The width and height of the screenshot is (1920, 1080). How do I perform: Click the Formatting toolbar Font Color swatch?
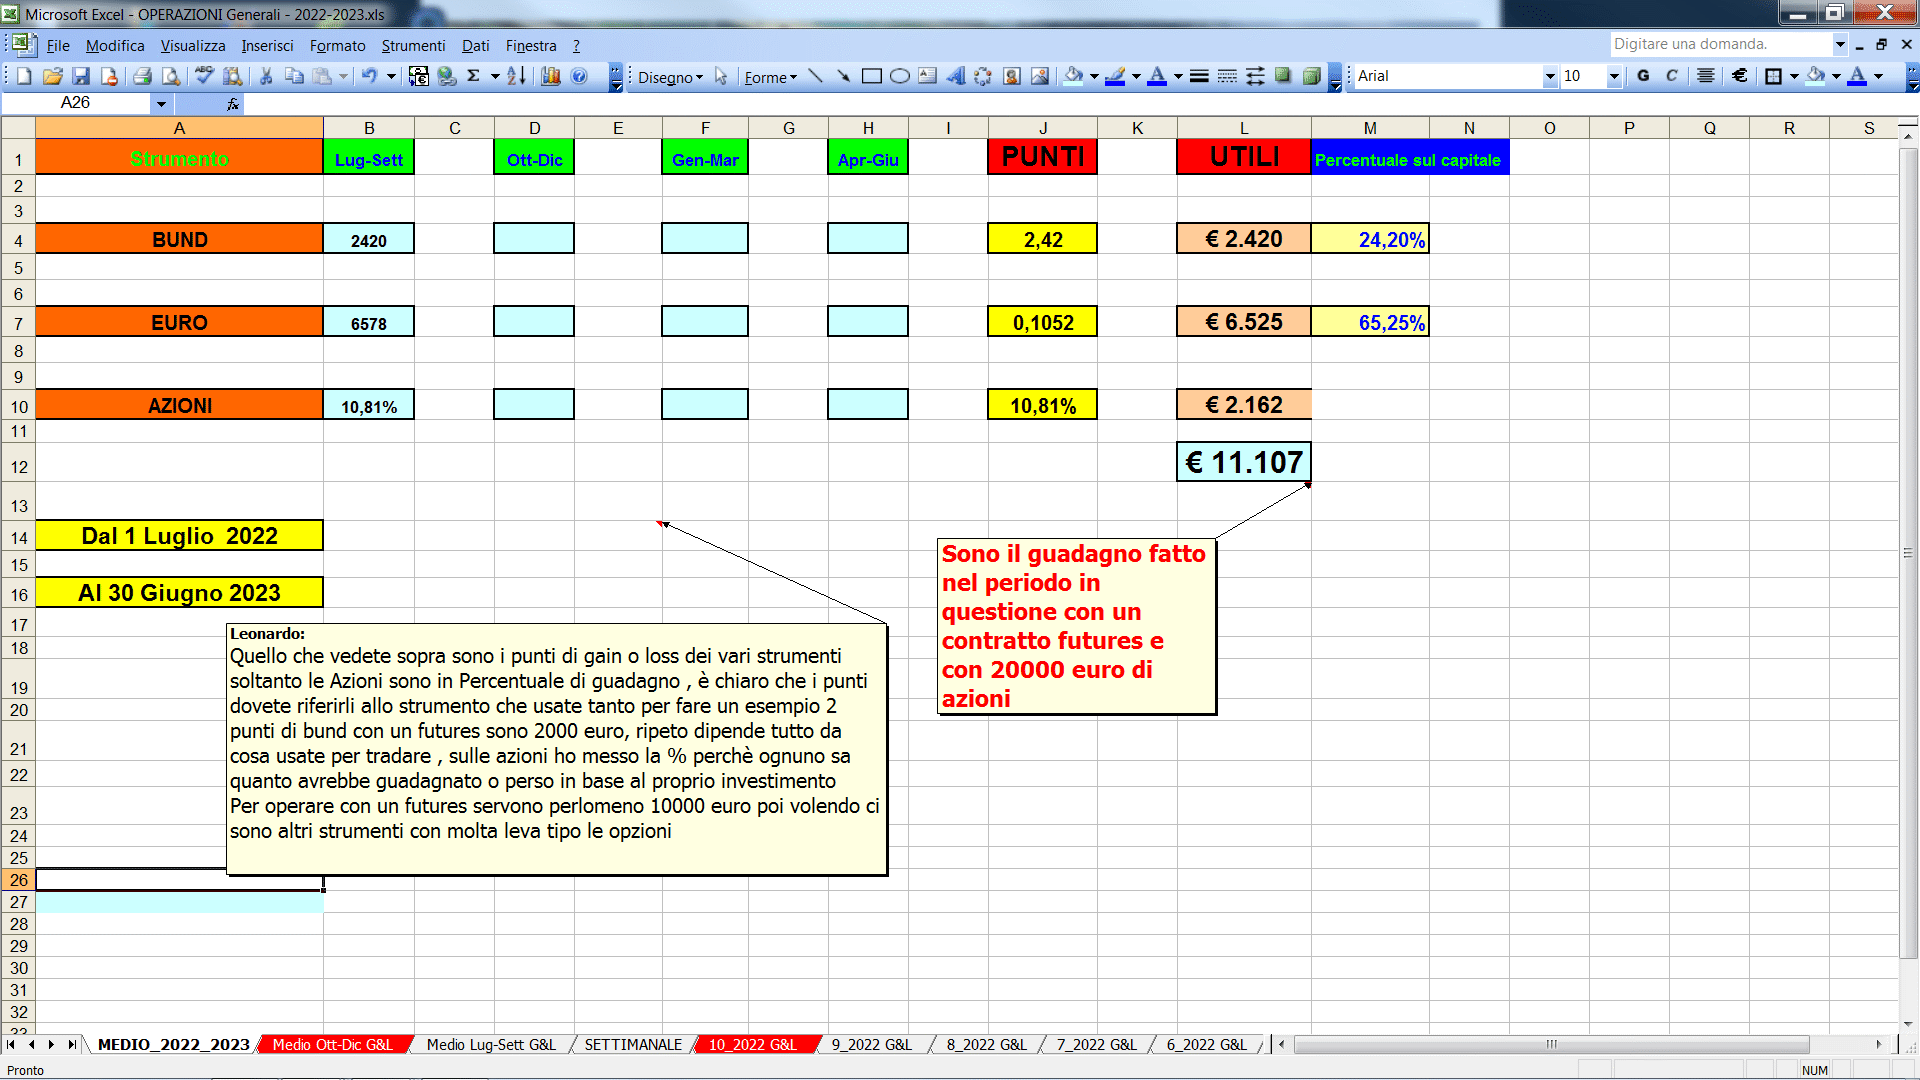(x=1857, y=76)
